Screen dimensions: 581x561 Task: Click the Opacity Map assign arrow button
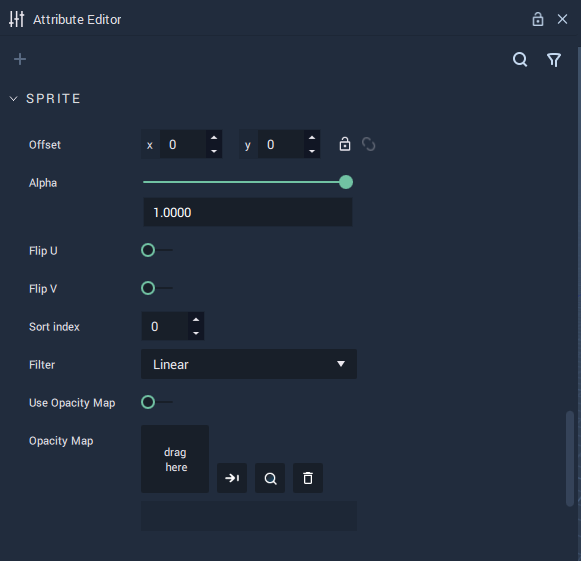(x=232, y=478)
